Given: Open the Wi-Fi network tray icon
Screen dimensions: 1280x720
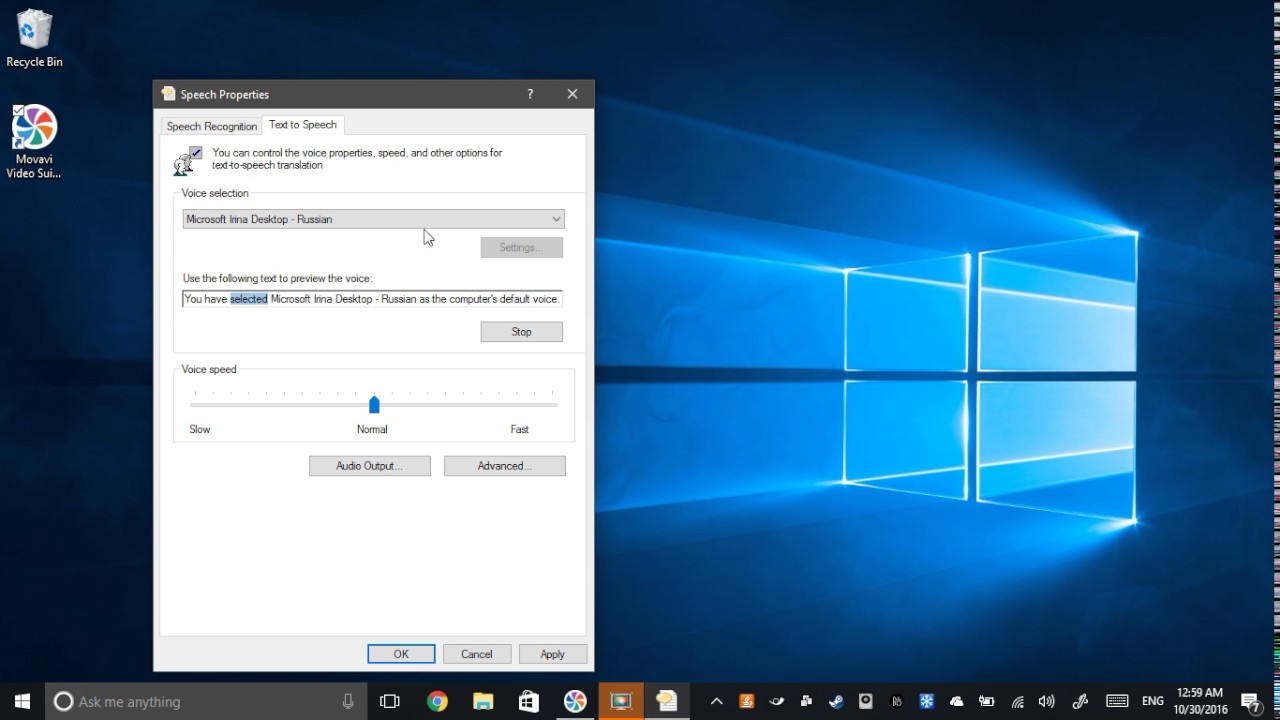Looking at the screenshot, I should 1017,701.
